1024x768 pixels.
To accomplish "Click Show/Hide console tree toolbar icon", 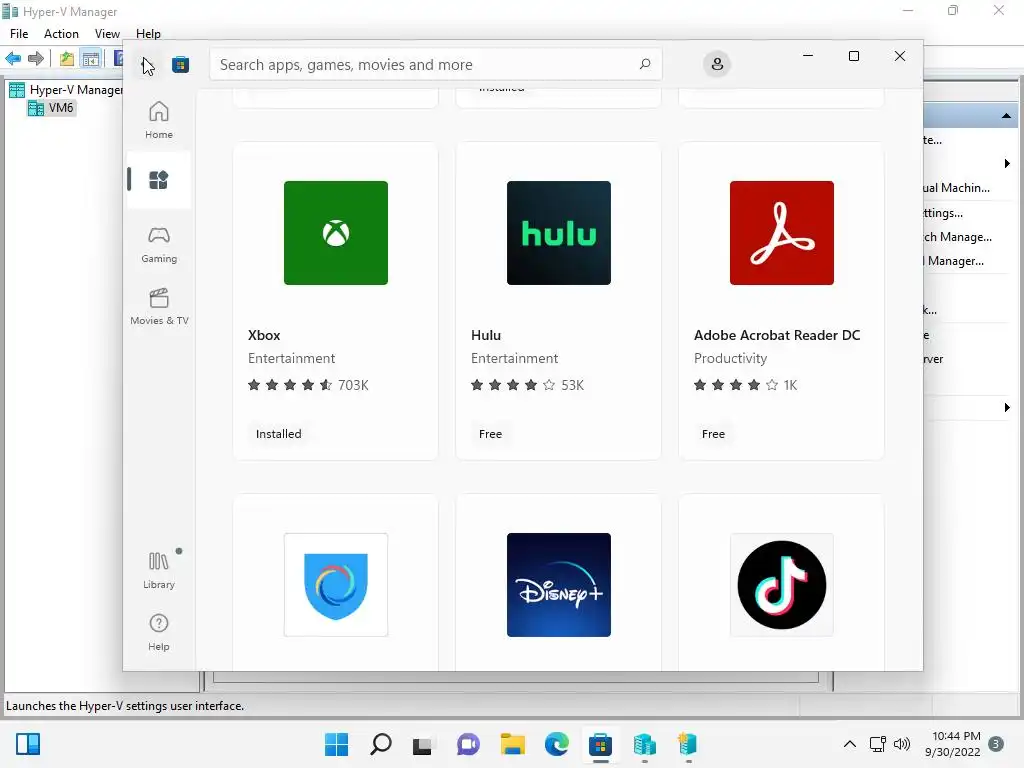I will tap(91, 58).
